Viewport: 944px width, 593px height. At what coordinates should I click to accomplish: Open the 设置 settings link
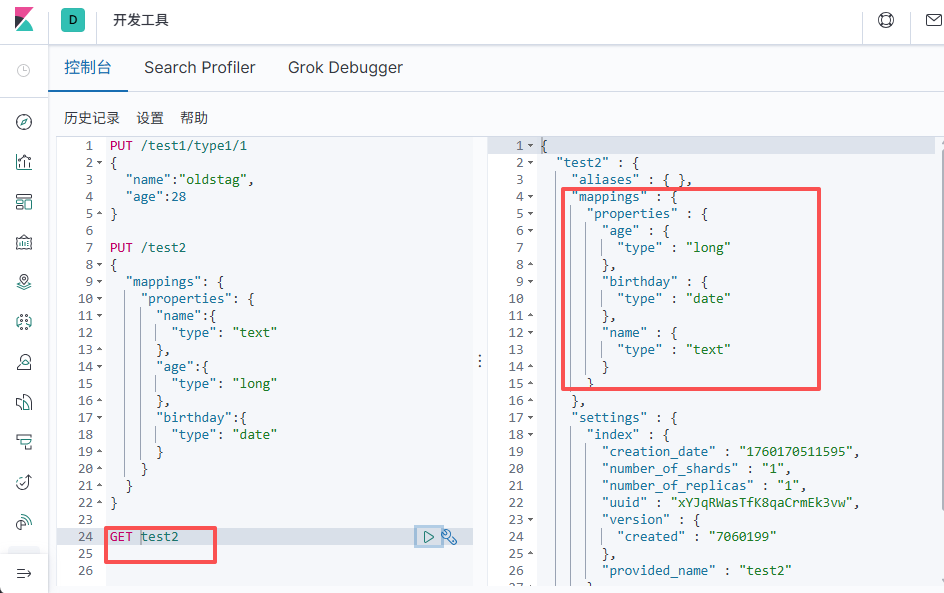point(150,118)
